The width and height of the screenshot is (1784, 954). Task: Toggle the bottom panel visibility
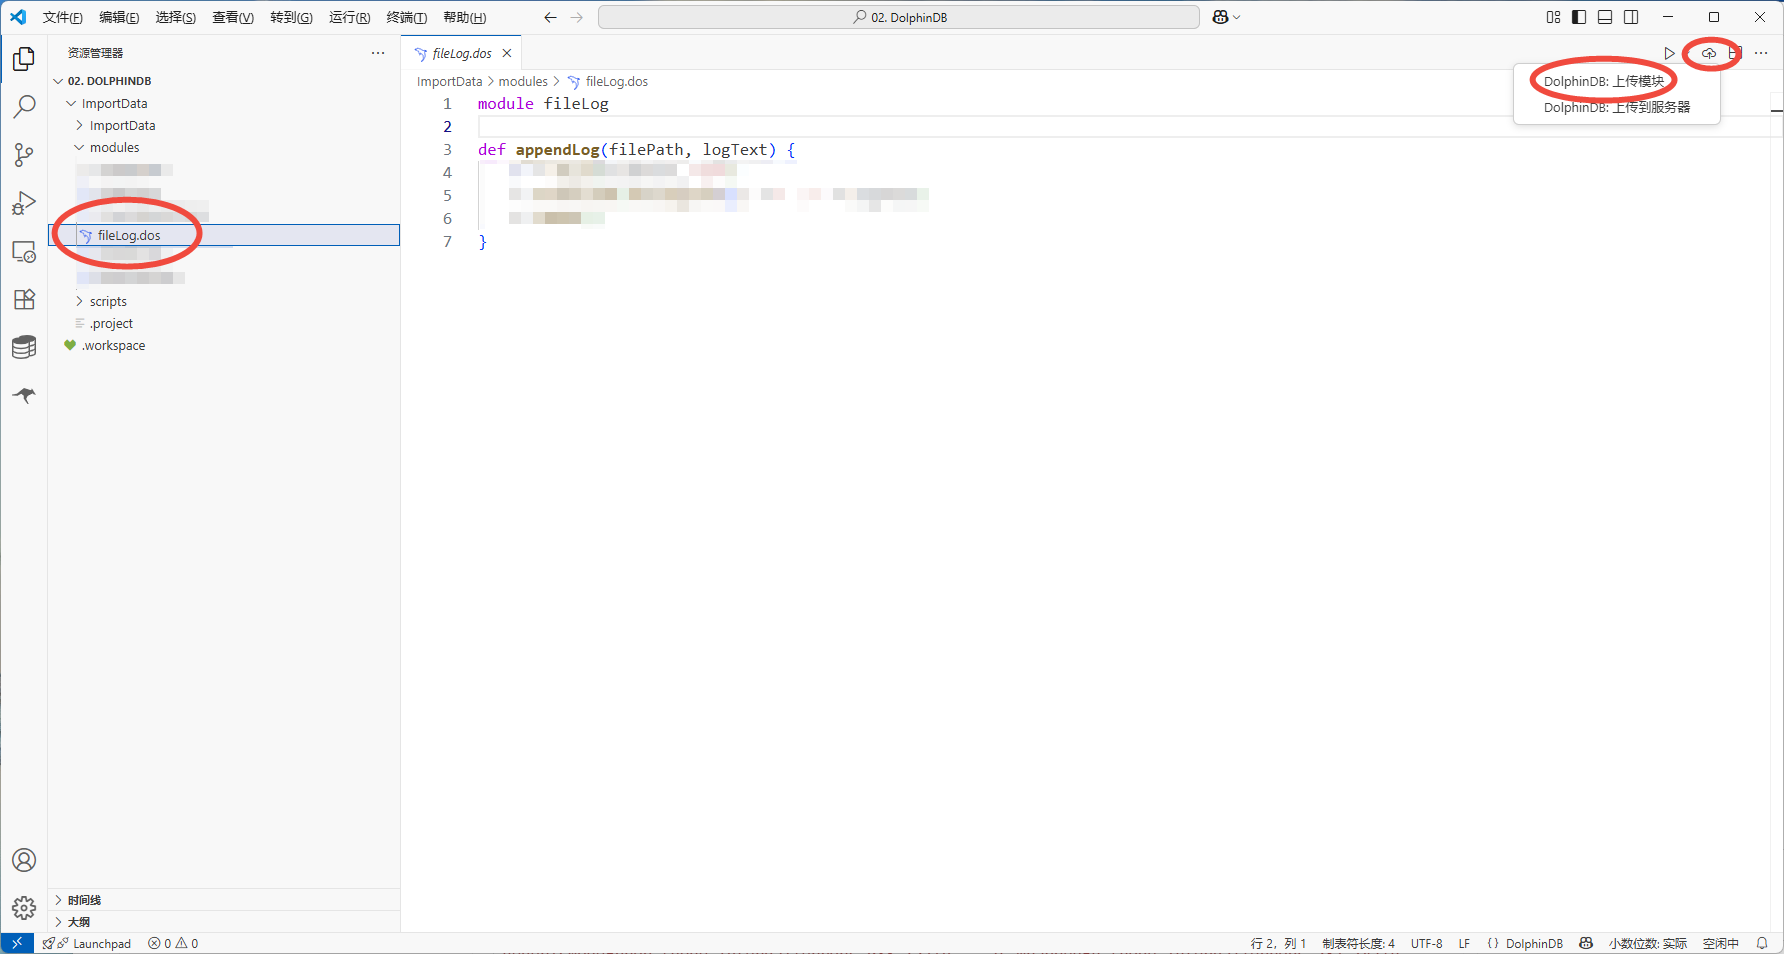pos(1605,17)
